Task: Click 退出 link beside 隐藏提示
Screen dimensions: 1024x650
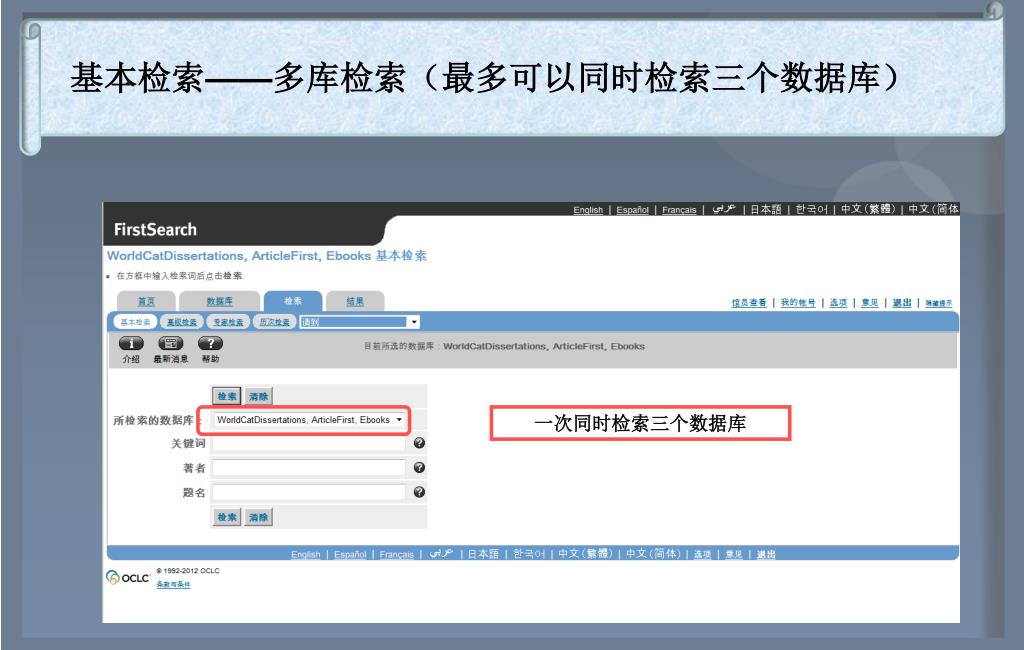Action: point(902,302)
